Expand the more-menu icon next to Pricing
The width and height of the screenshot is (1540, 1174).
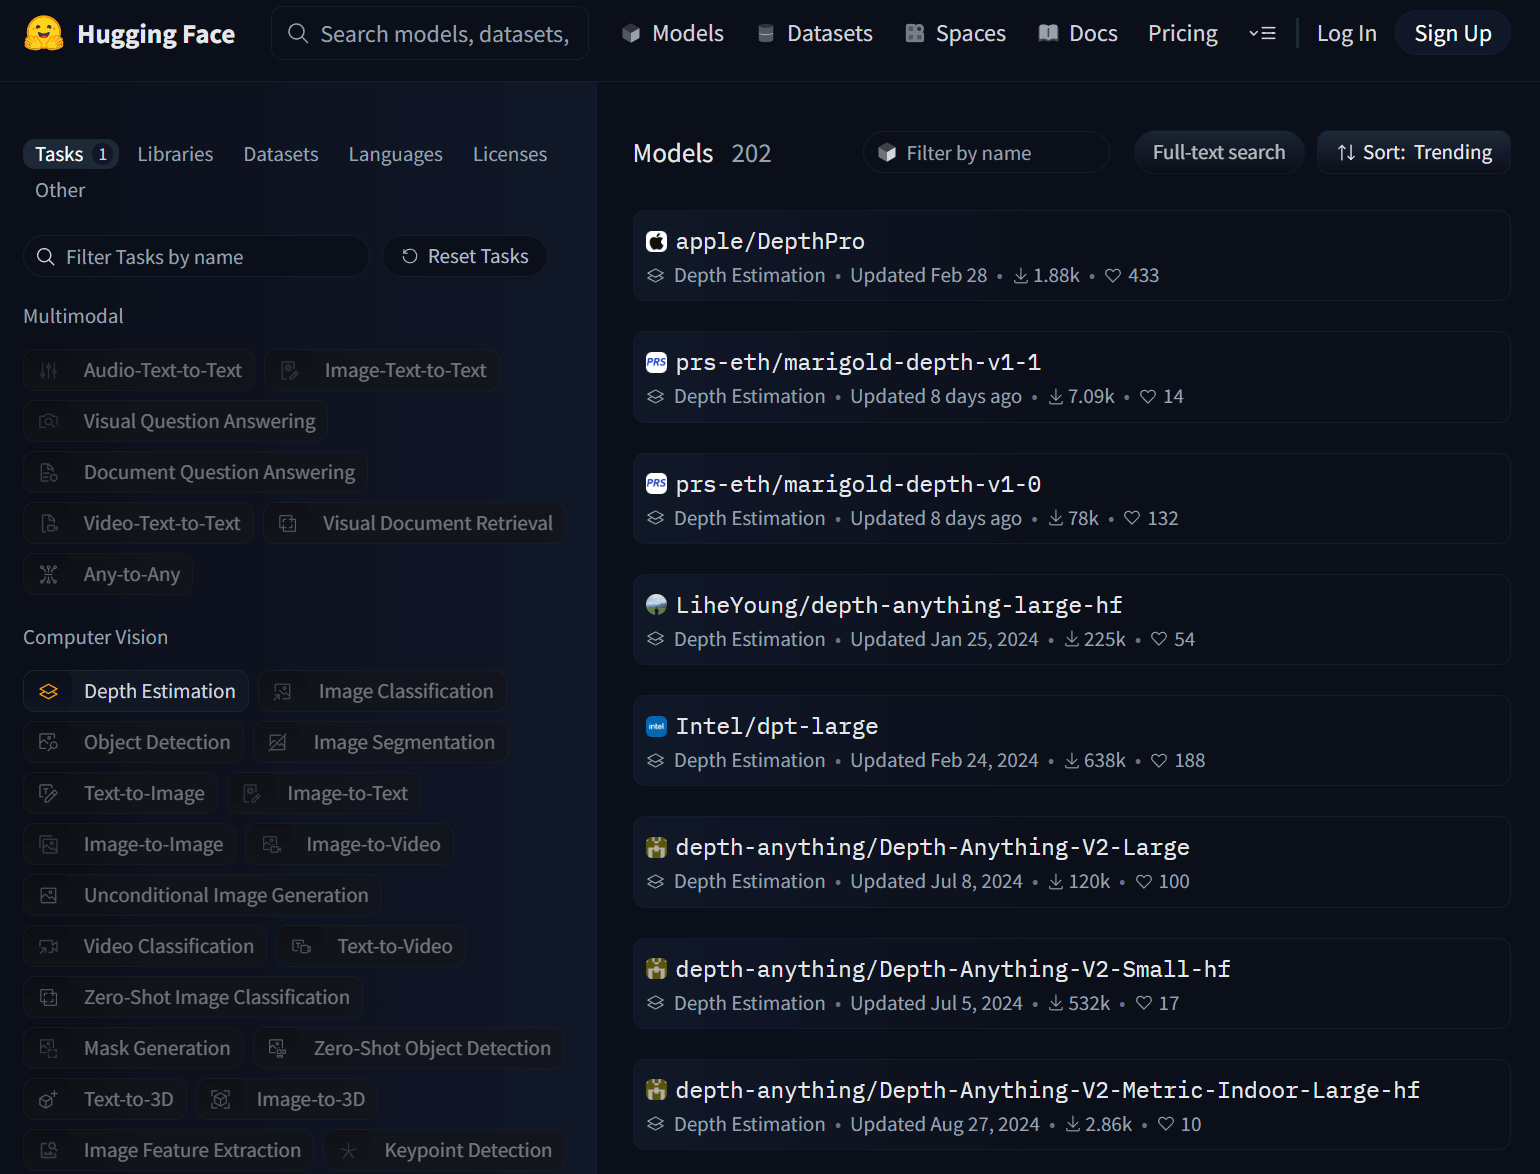pos(1262,34)
